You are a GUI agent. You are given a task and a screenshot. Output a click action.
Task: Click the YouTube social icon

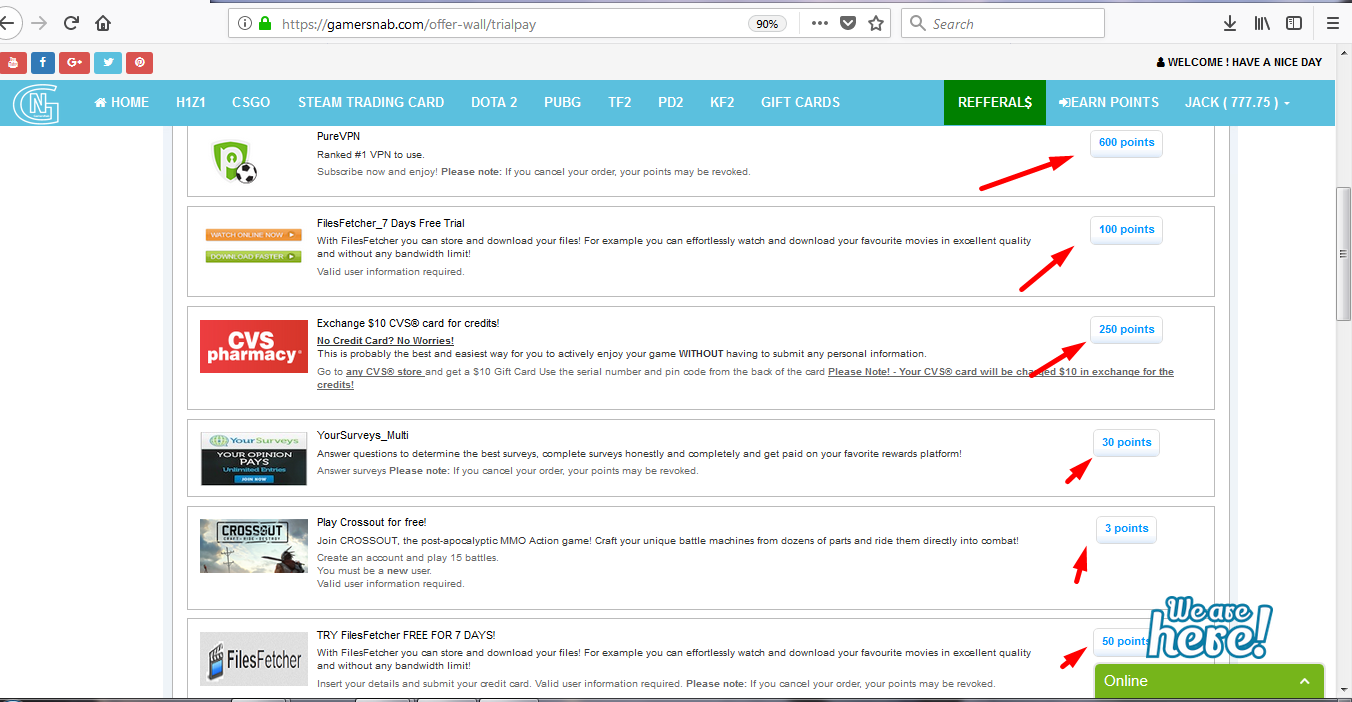(x=12, y=62)
